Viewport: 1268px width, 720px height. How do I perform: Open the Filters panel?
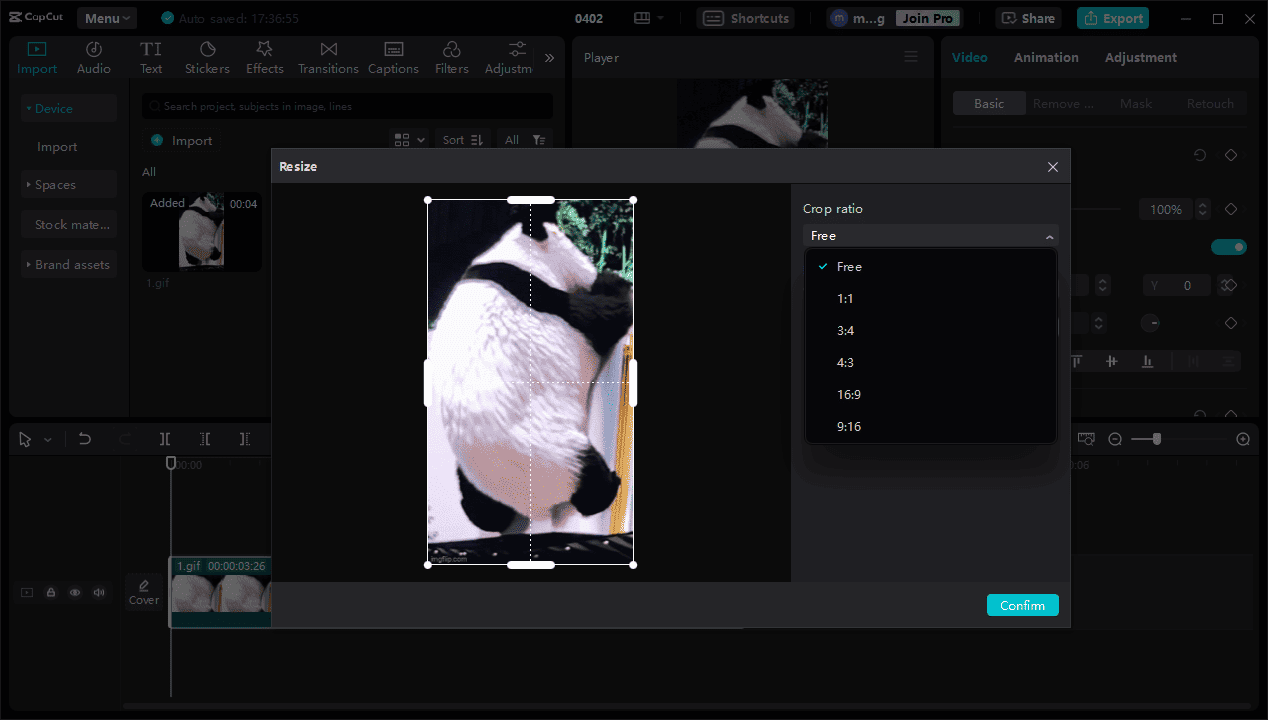tap(451, 56)
